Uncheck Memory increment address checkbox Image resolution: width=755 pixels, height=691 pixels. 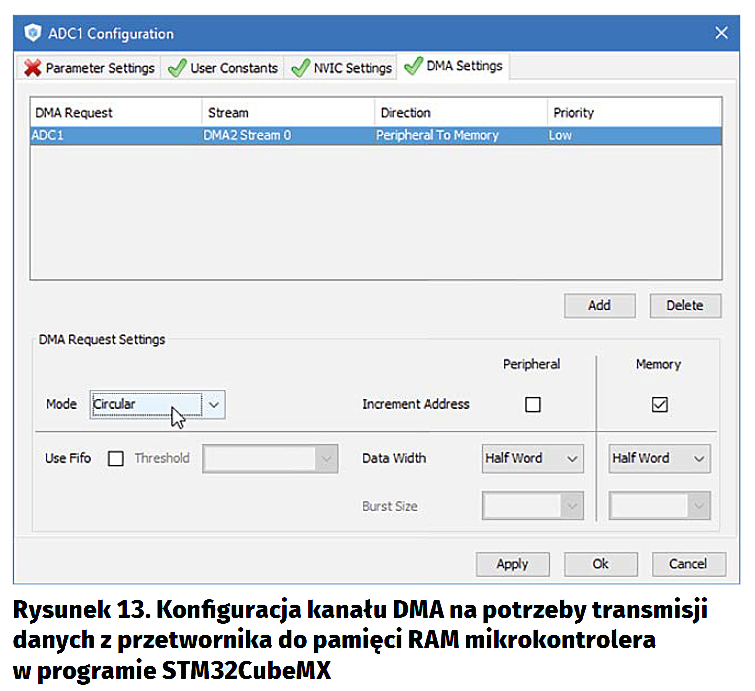659,405
